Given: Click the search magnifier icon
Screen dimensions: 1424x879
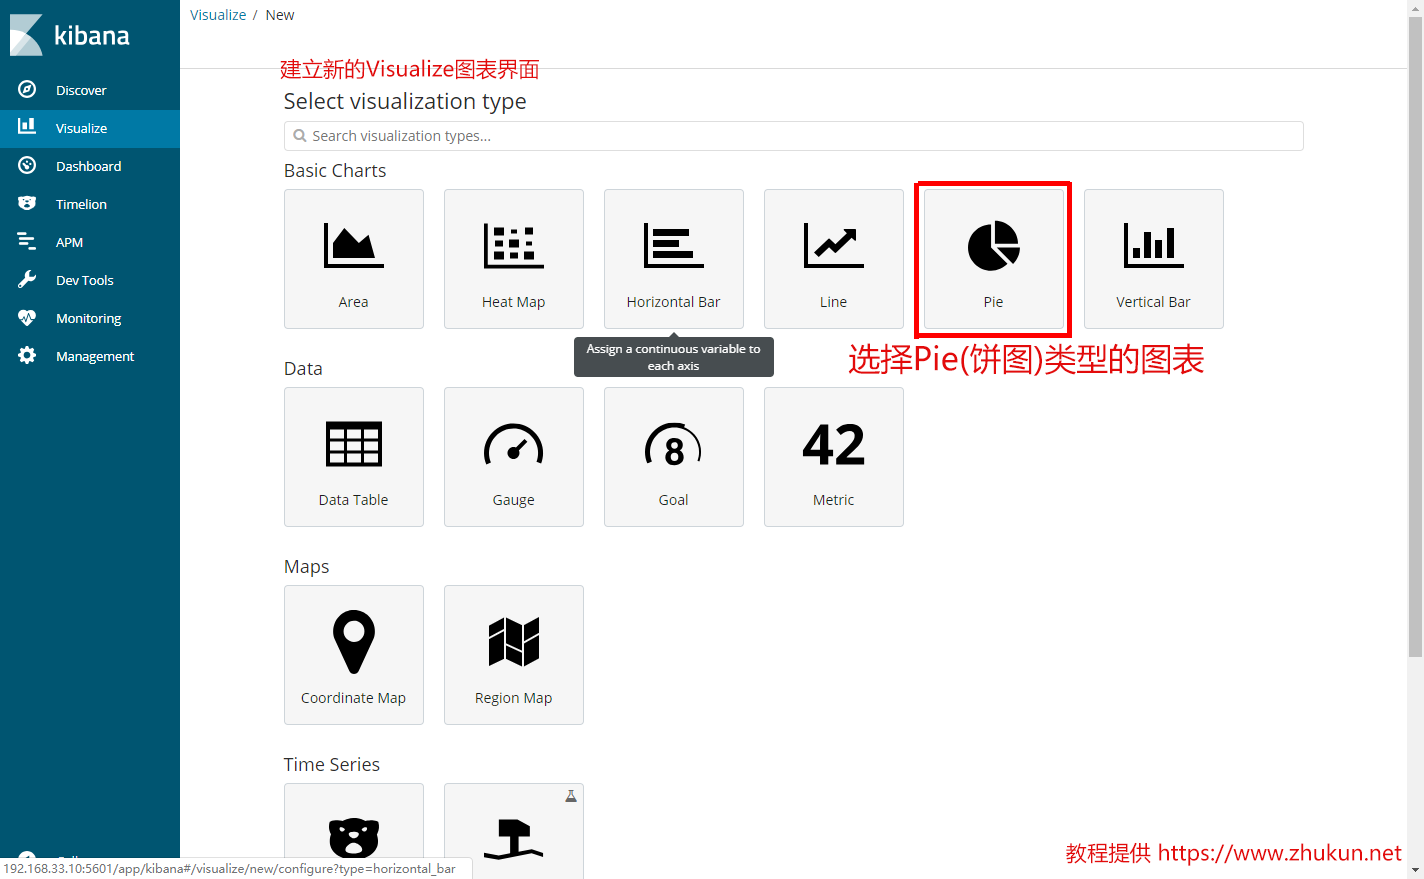Looking at the screenshot, I should [299, 136].
